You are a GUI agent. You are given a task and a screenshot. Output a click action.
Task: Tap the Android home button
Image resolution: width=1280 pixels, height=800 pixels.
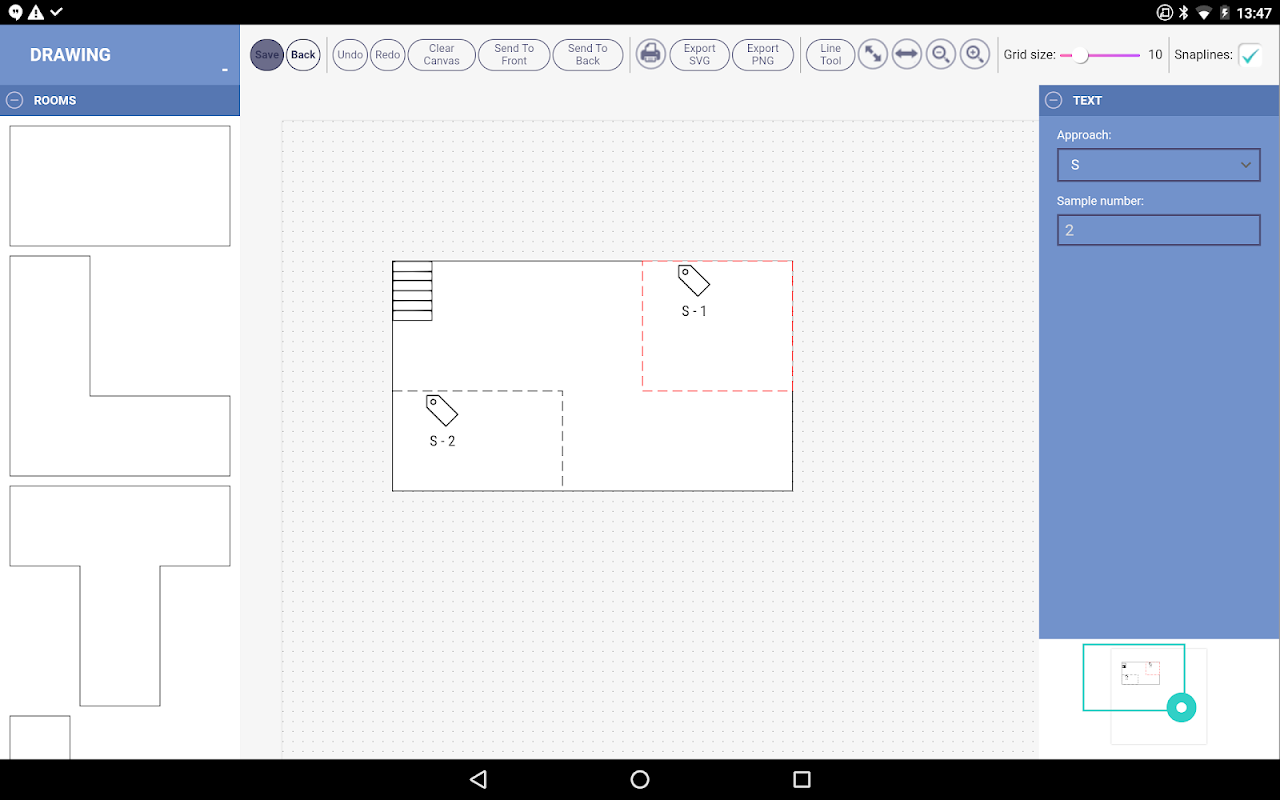tap(640, 779)
